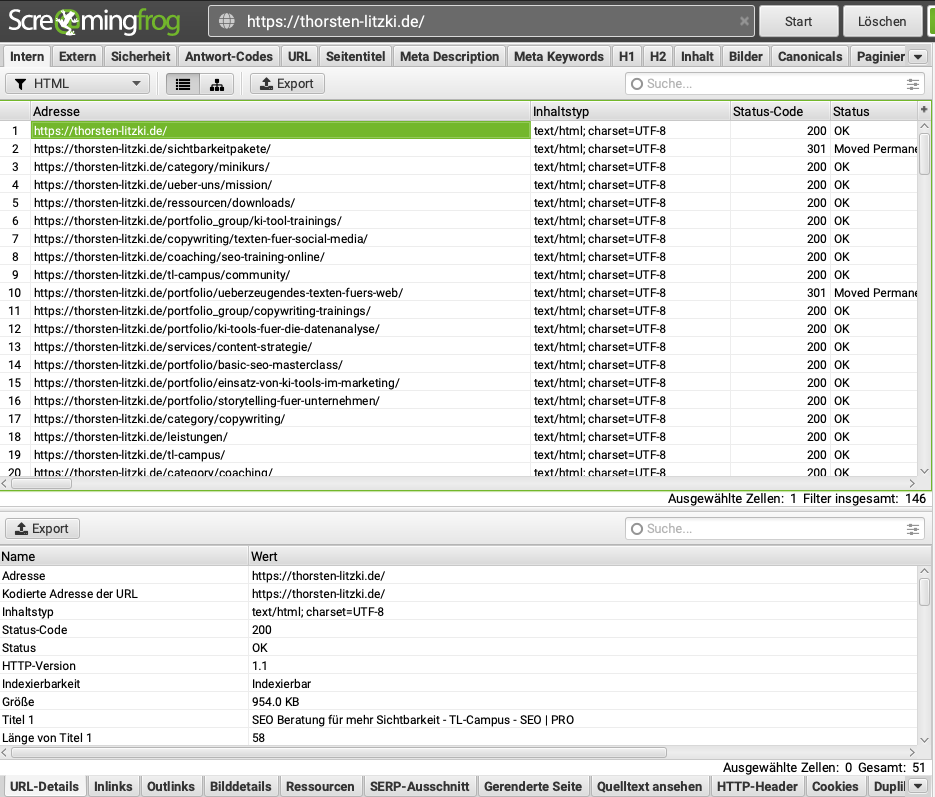Open the Meta Description tab
This screenshot has width=935, height=797.
[x=450, y=57]
